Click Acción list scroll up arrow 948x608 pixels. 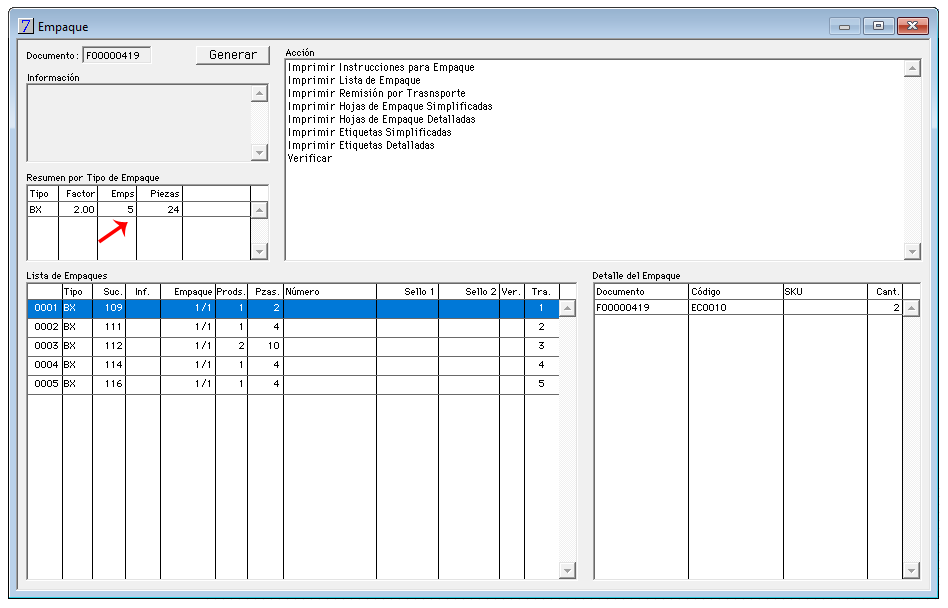912,68
